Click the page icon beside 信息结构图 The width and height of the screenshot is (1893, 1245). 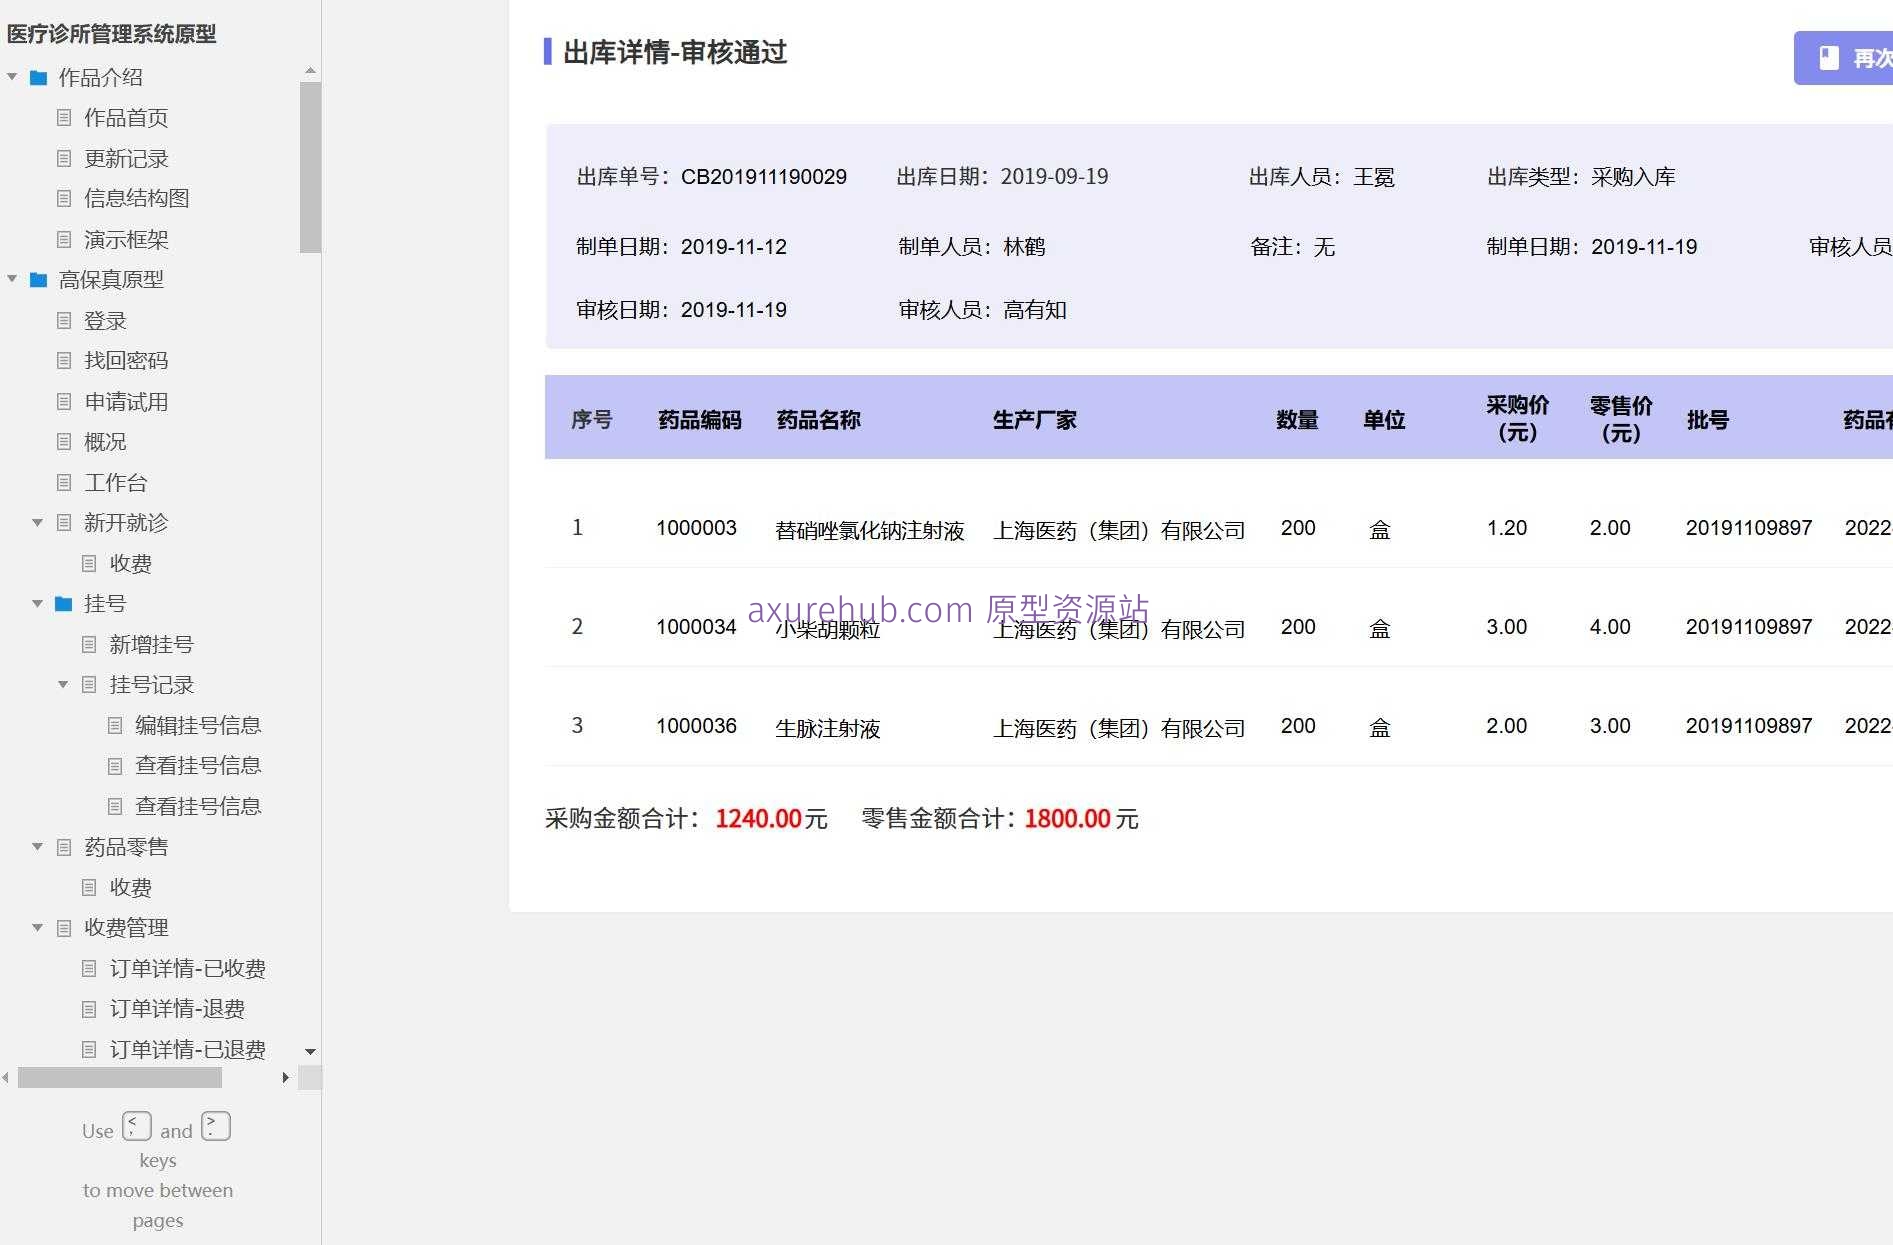point(63,198)
